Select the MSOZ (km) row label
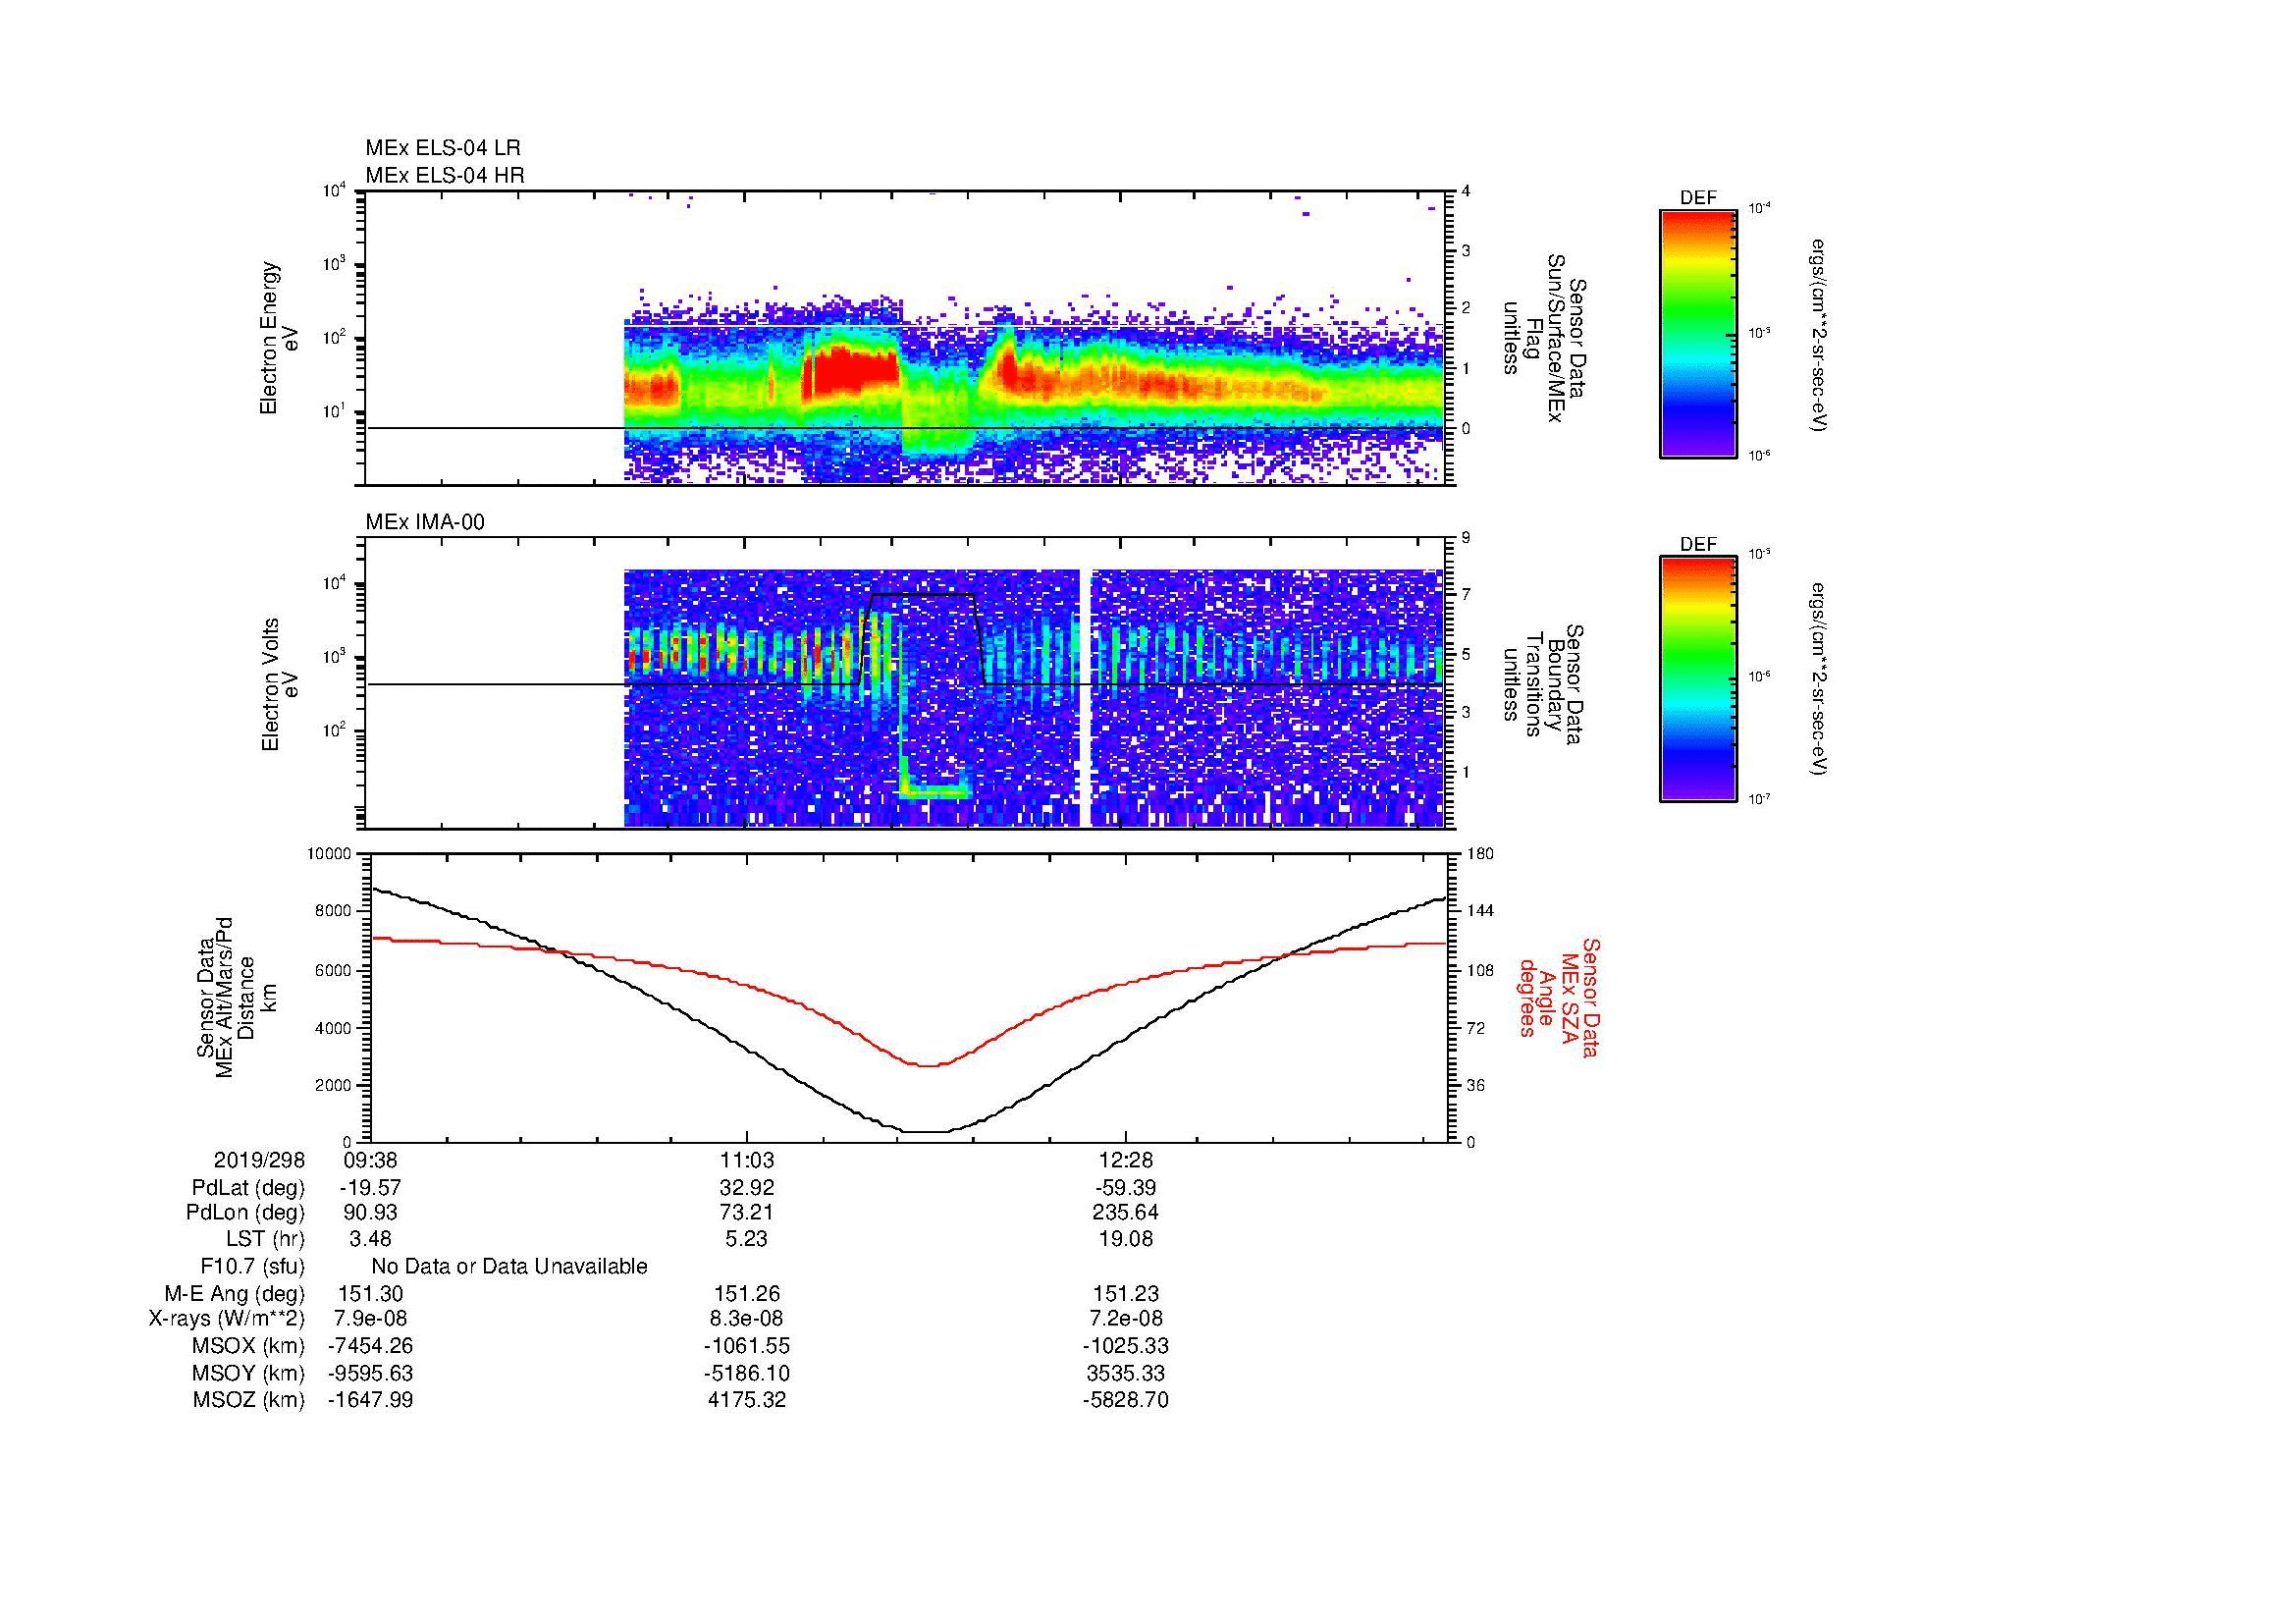This screenshot has width=2296, height=1623. 248,1400
